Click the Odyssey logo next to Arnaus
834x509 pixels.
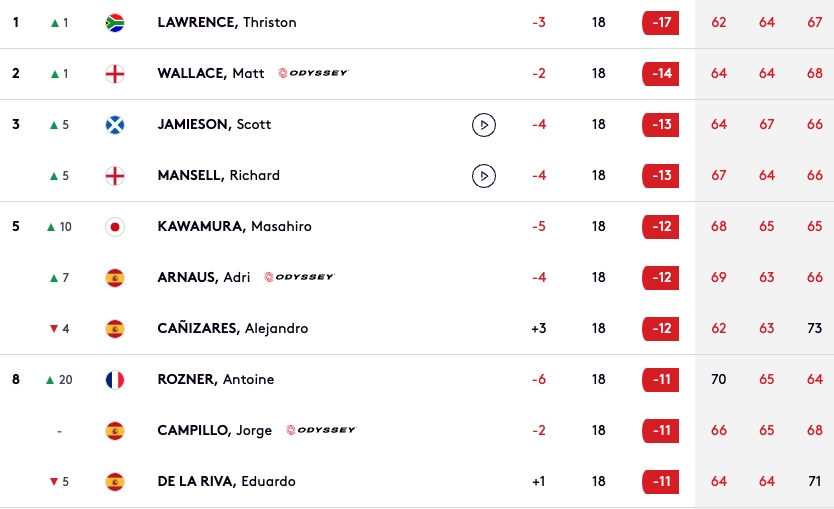point(299,277)
